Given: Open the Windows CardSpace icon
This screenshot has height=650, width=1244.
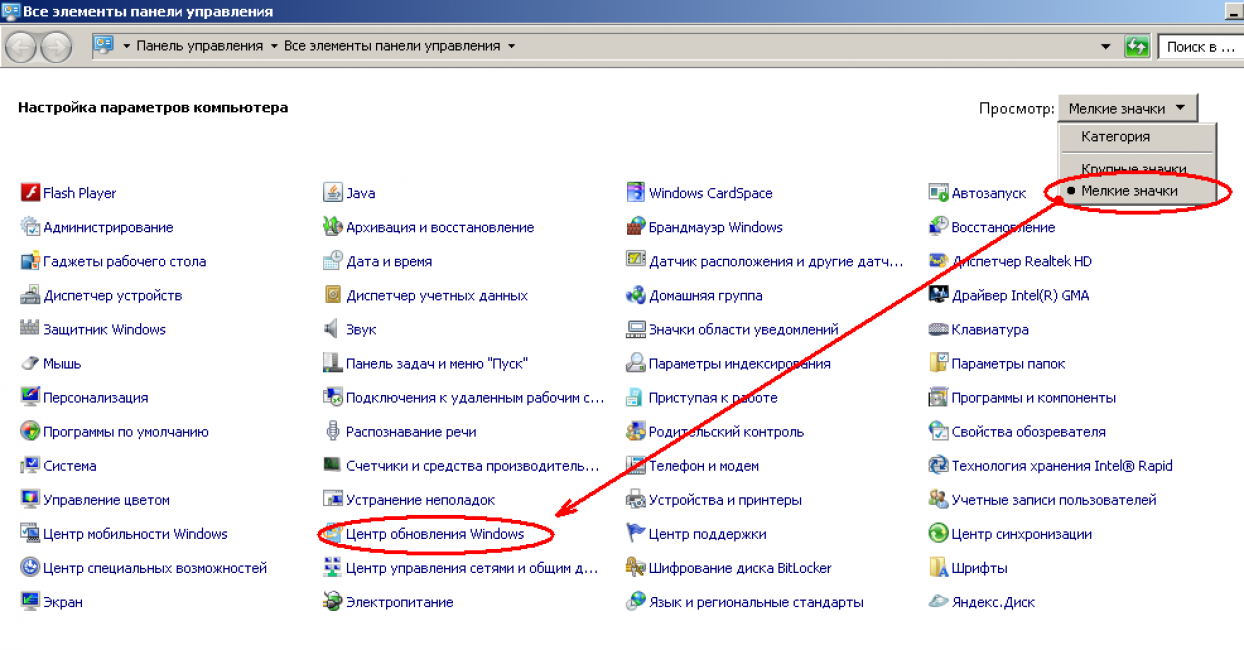Looking at the screenshot, I should click(x=635, y=193).
